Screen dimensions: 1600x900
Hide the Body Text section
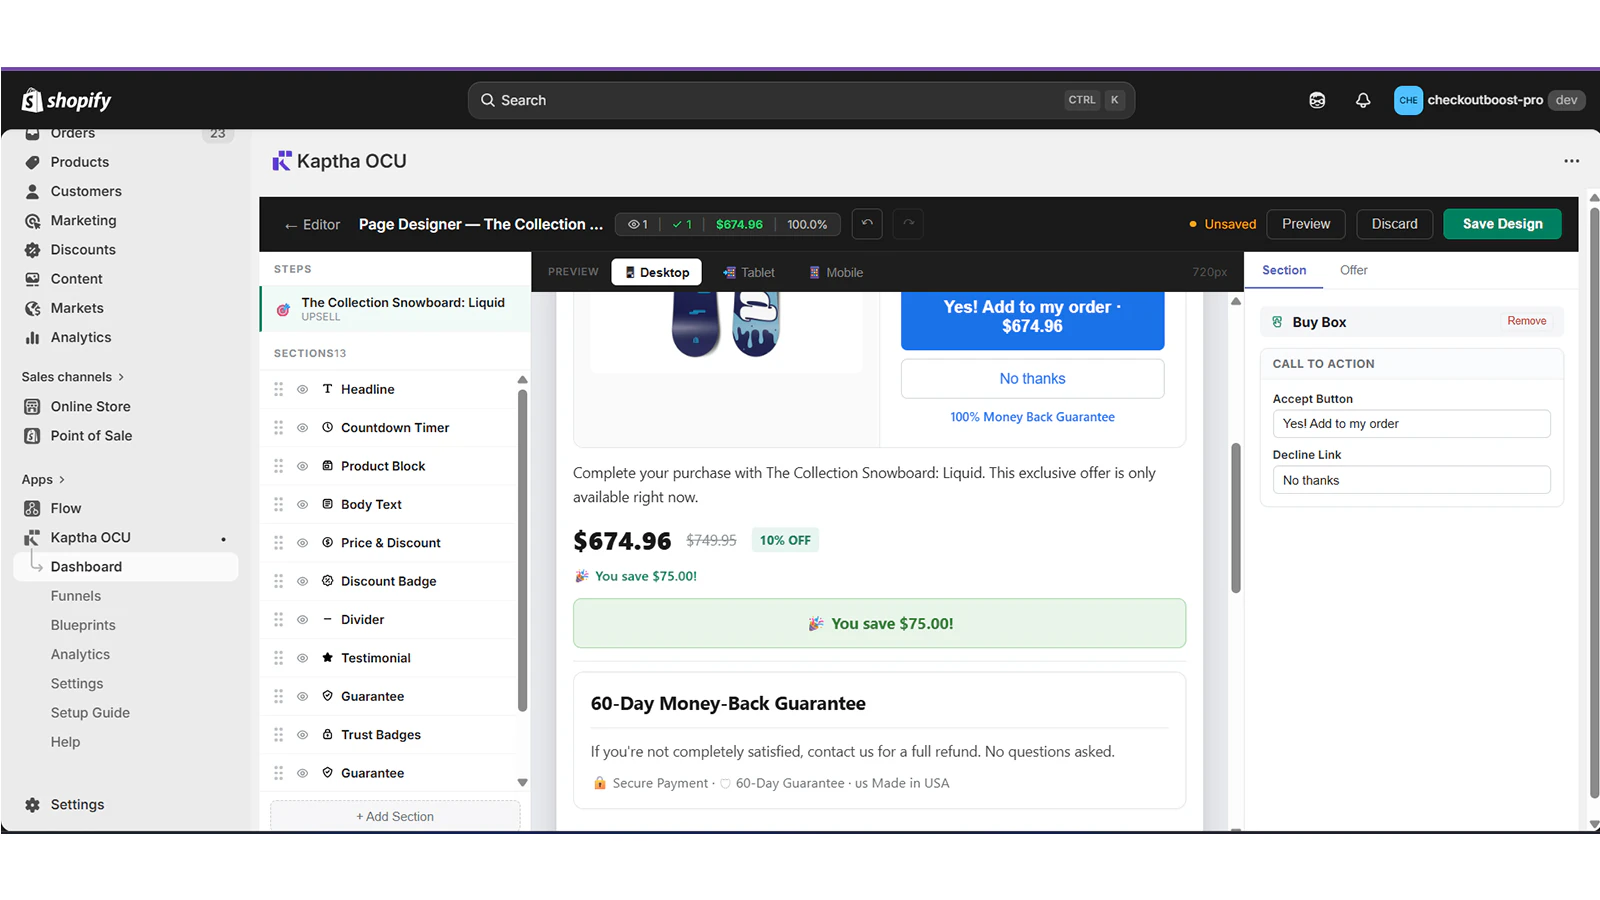(x=302, y=505)
